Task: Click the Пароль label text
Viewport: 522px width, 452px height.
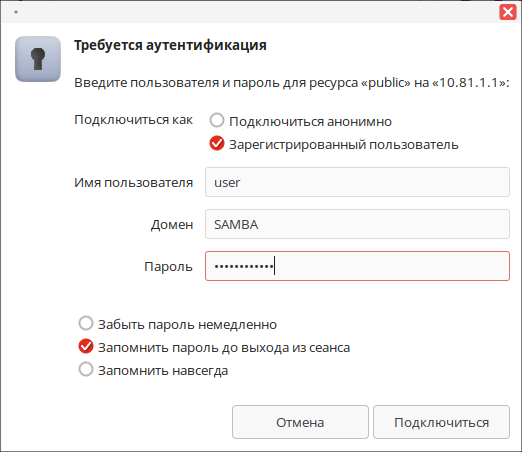Action: click(168, 267)
